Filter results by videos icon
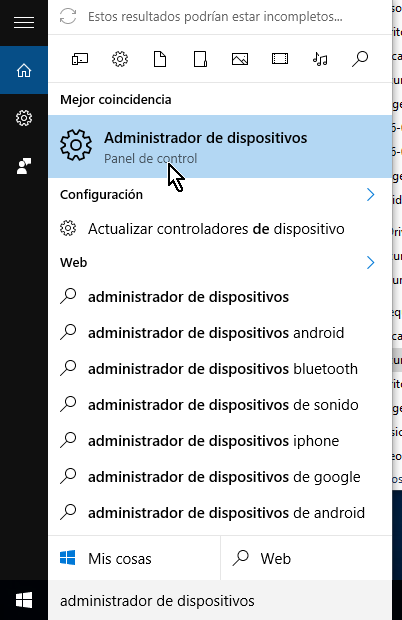This screenshot has height=620, width=402. click(x=280, y=59)
